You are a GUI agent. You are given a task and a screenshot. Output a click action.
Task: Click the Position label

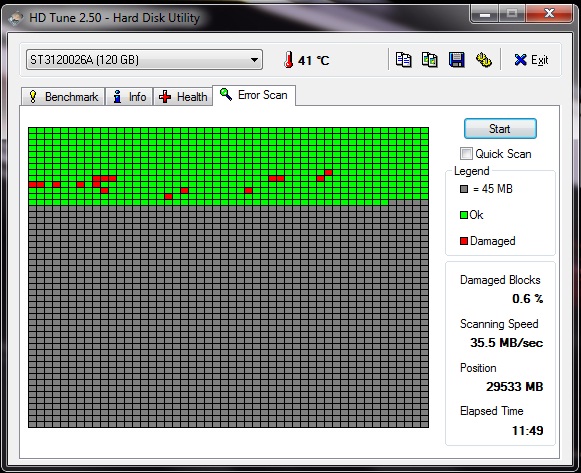click(x=478, y=368)
